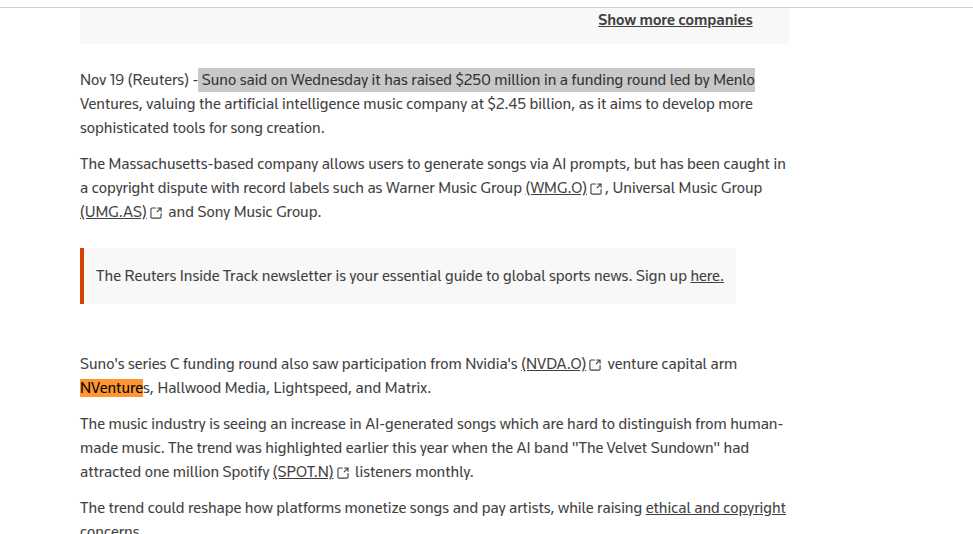This screenshot has height=534, width=973.
Task: Follow the newsletter sign up 'here.' link
Action: tap(707, 276)
